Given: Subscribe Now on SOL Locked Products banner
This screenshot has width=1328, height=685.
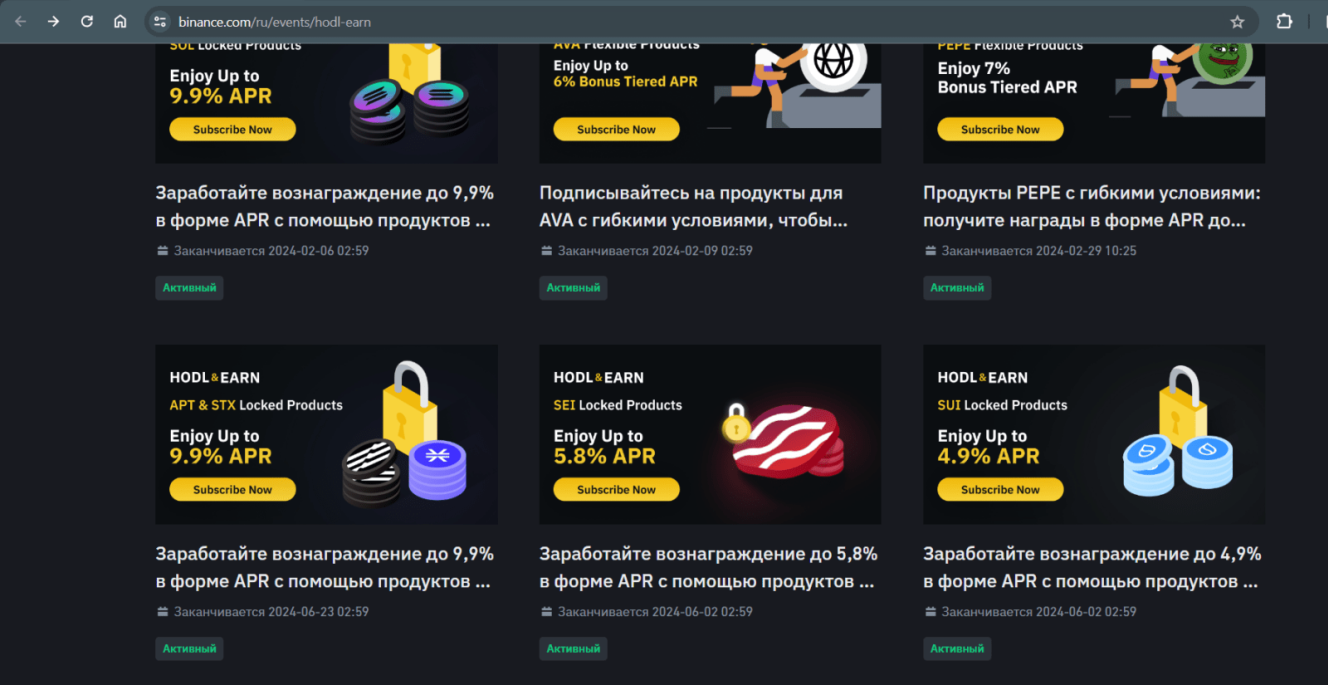Looking at the screenshot, I should tap(232, 129).
